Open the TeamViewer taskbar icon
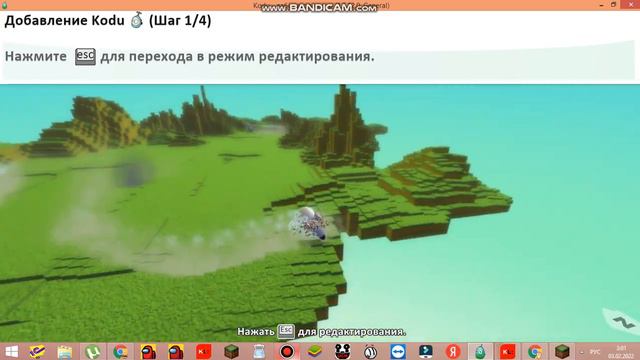Image resolution: width=640 pixels, height=360 pixels. pos(398,351)
